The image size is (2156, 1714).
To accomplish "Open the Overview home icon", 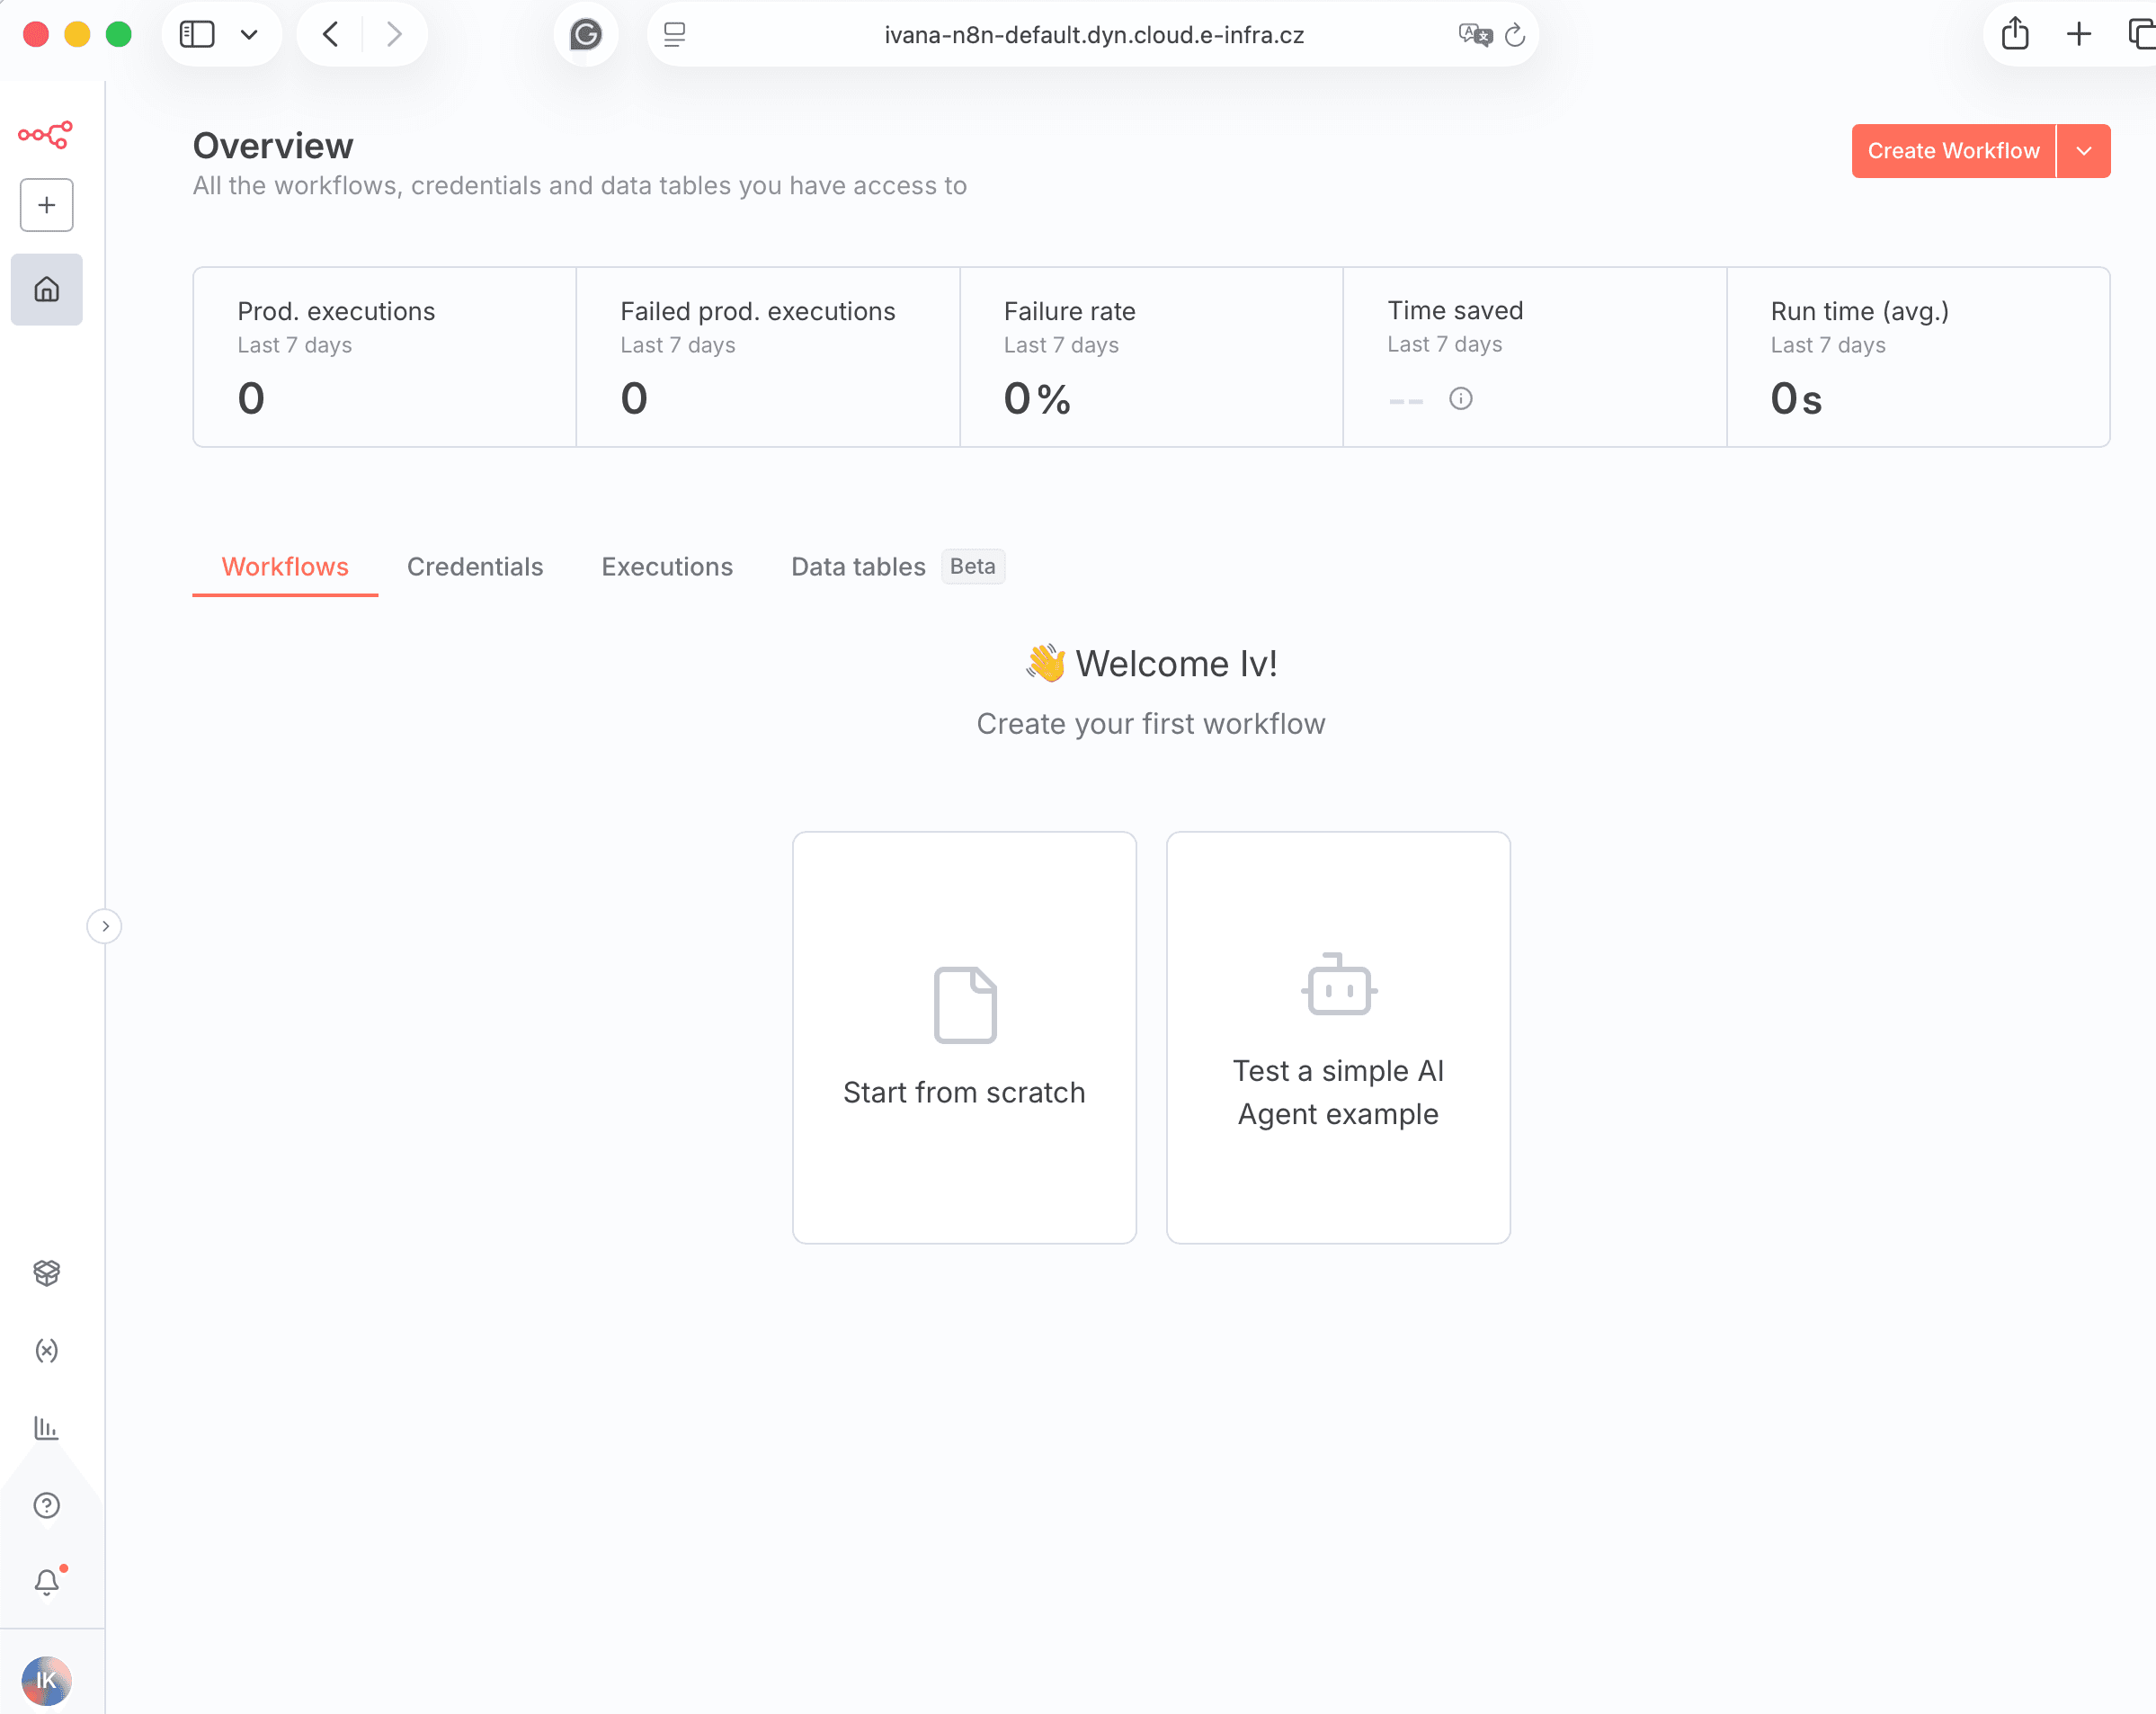I will [46, 290].
